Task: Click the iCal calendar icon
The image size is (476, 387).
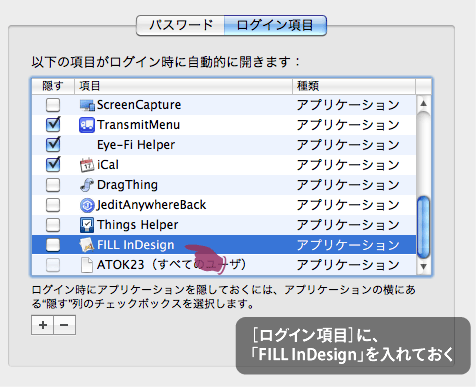Action: [87, 165]
